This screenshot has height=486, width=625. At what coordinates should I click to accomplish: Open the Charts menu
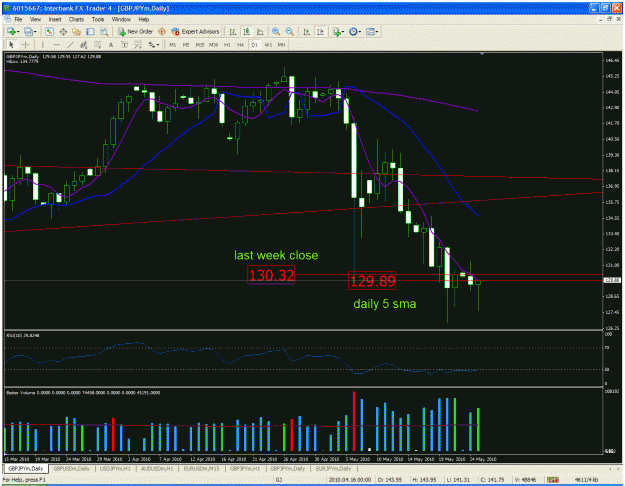click(76, 19)
